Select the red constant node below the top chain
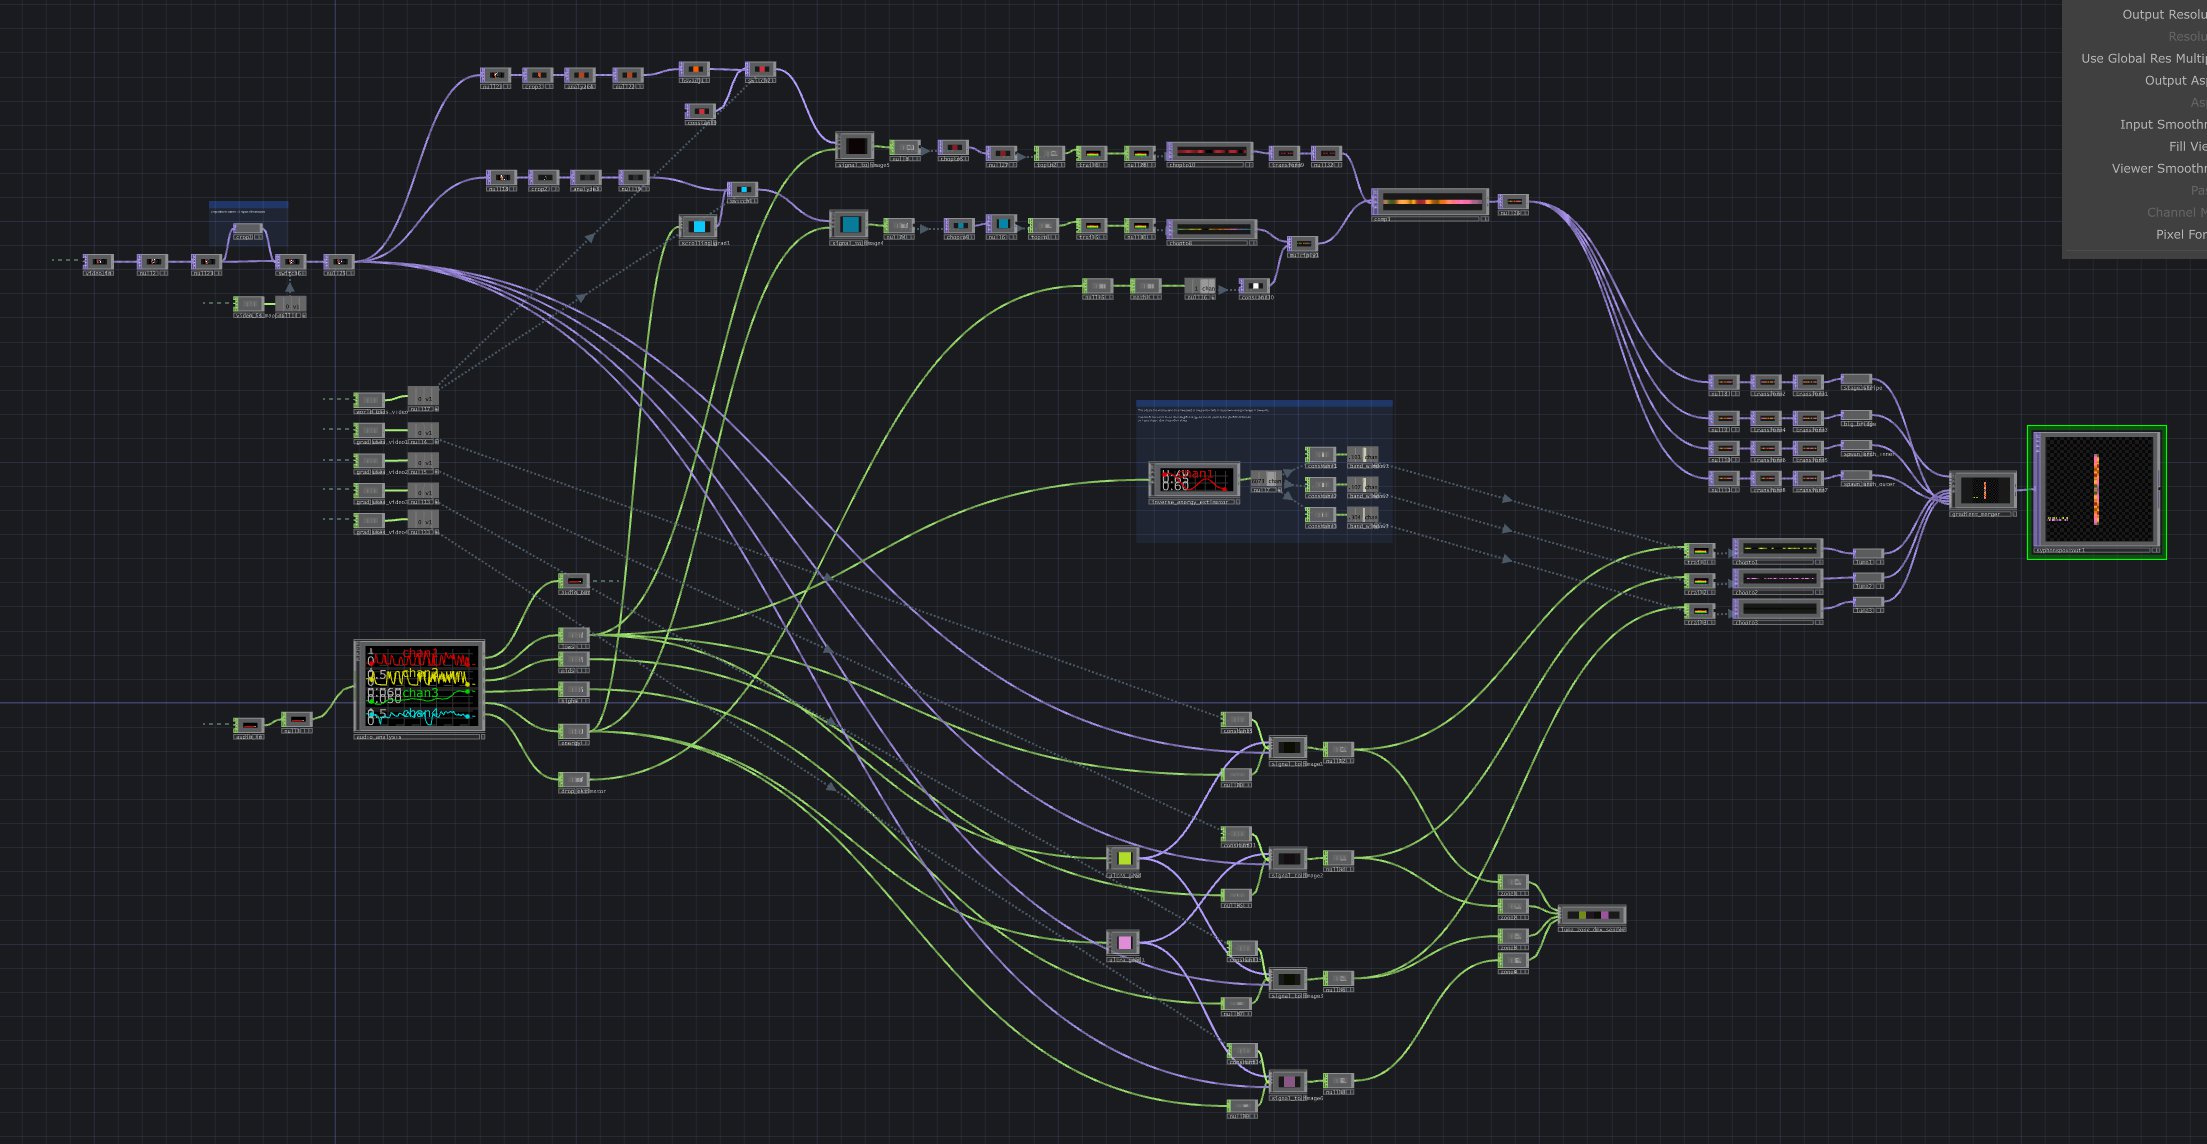This screenshot has height=1144, width=2207. pos(700,114)
